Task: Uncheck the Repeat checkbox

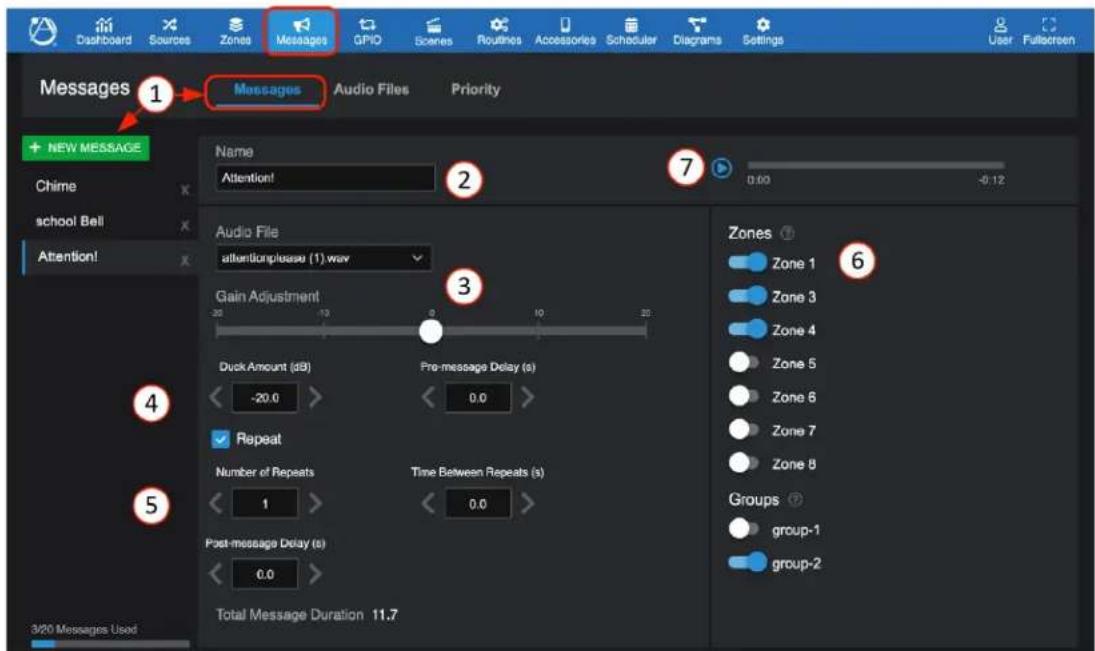Action: [x=221, y=439]
